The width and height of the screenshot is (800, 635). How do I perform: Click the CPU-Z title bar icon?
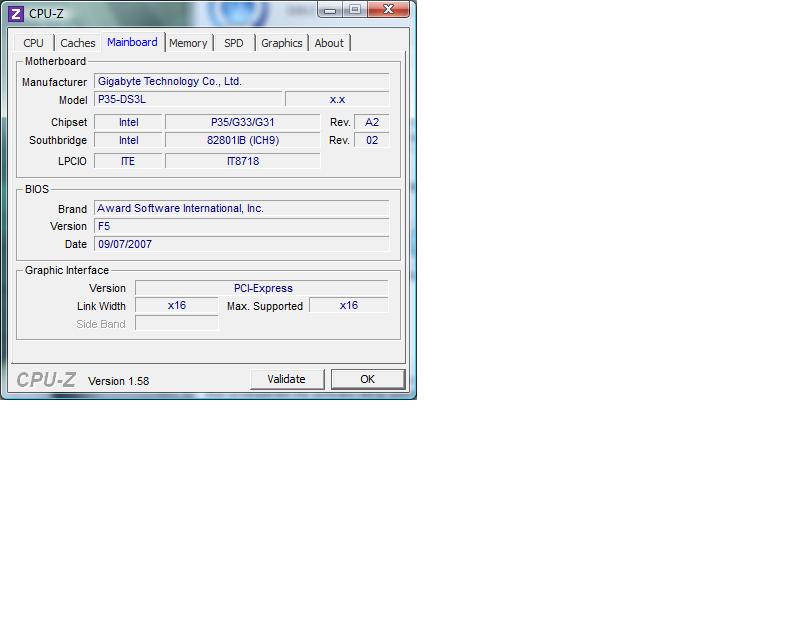[15, 13]
